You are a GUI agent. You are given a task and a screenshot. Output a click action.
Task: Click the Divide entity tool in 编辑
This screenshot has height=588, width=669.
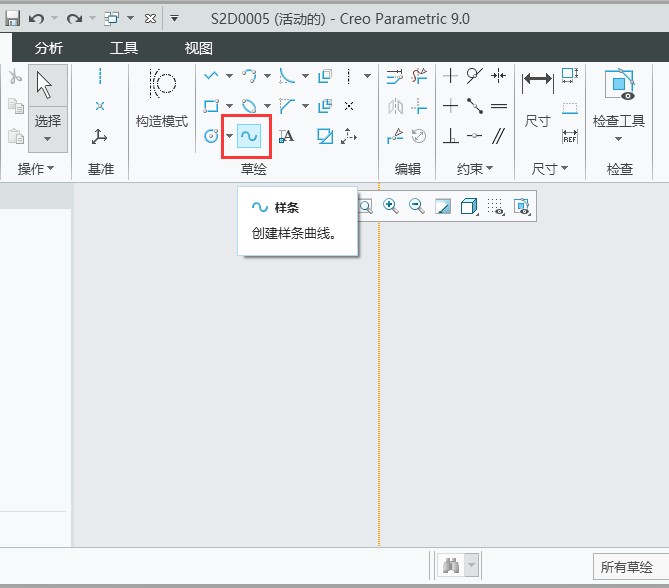click(x=395, y=136)
